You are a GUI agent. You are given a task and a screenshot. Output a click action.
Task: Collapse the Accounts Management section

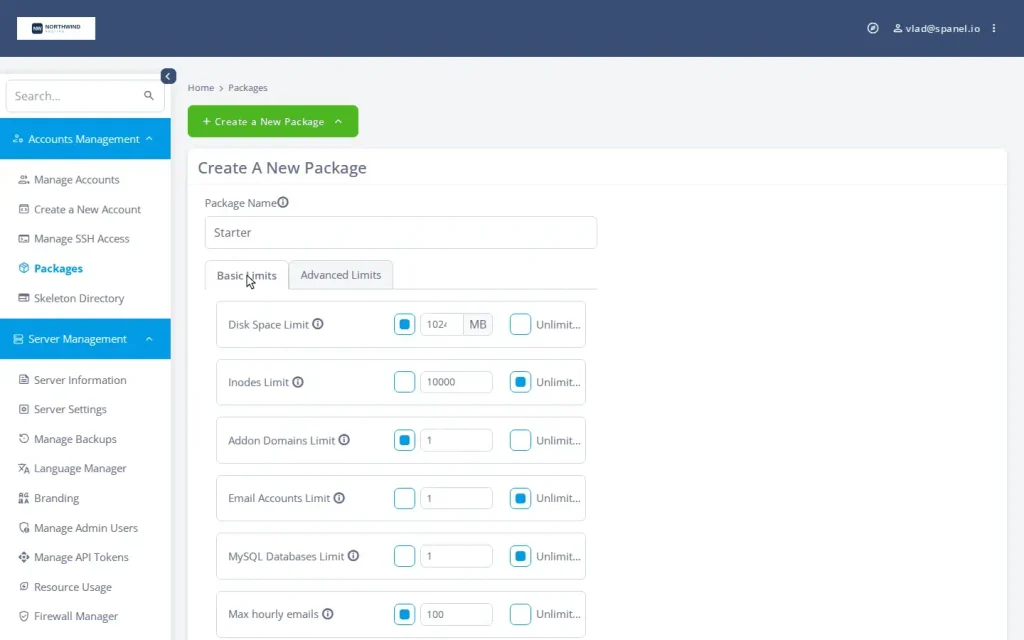(85, 138)
